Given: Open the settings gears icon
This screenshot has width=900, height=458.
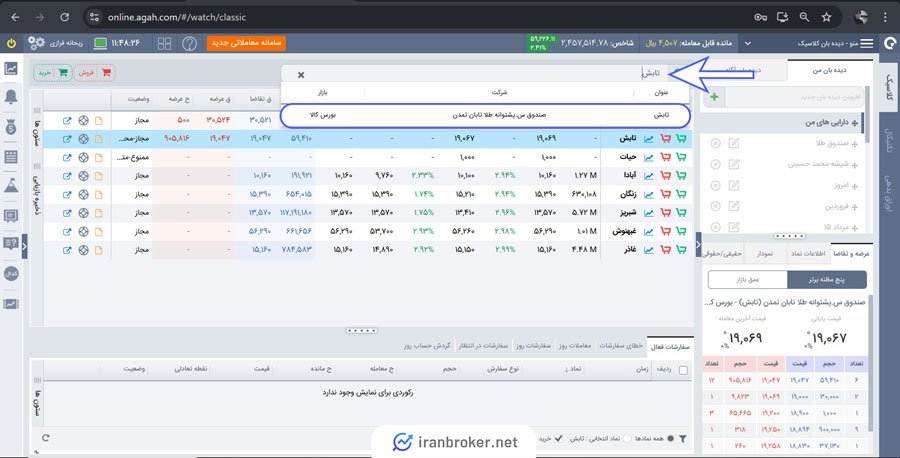Looking at the screenshot, I should (x=36, y=43).
